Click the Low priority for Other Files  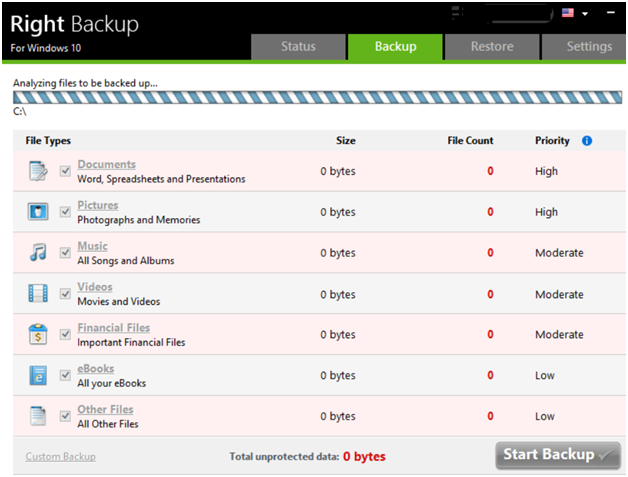point(545,416)
